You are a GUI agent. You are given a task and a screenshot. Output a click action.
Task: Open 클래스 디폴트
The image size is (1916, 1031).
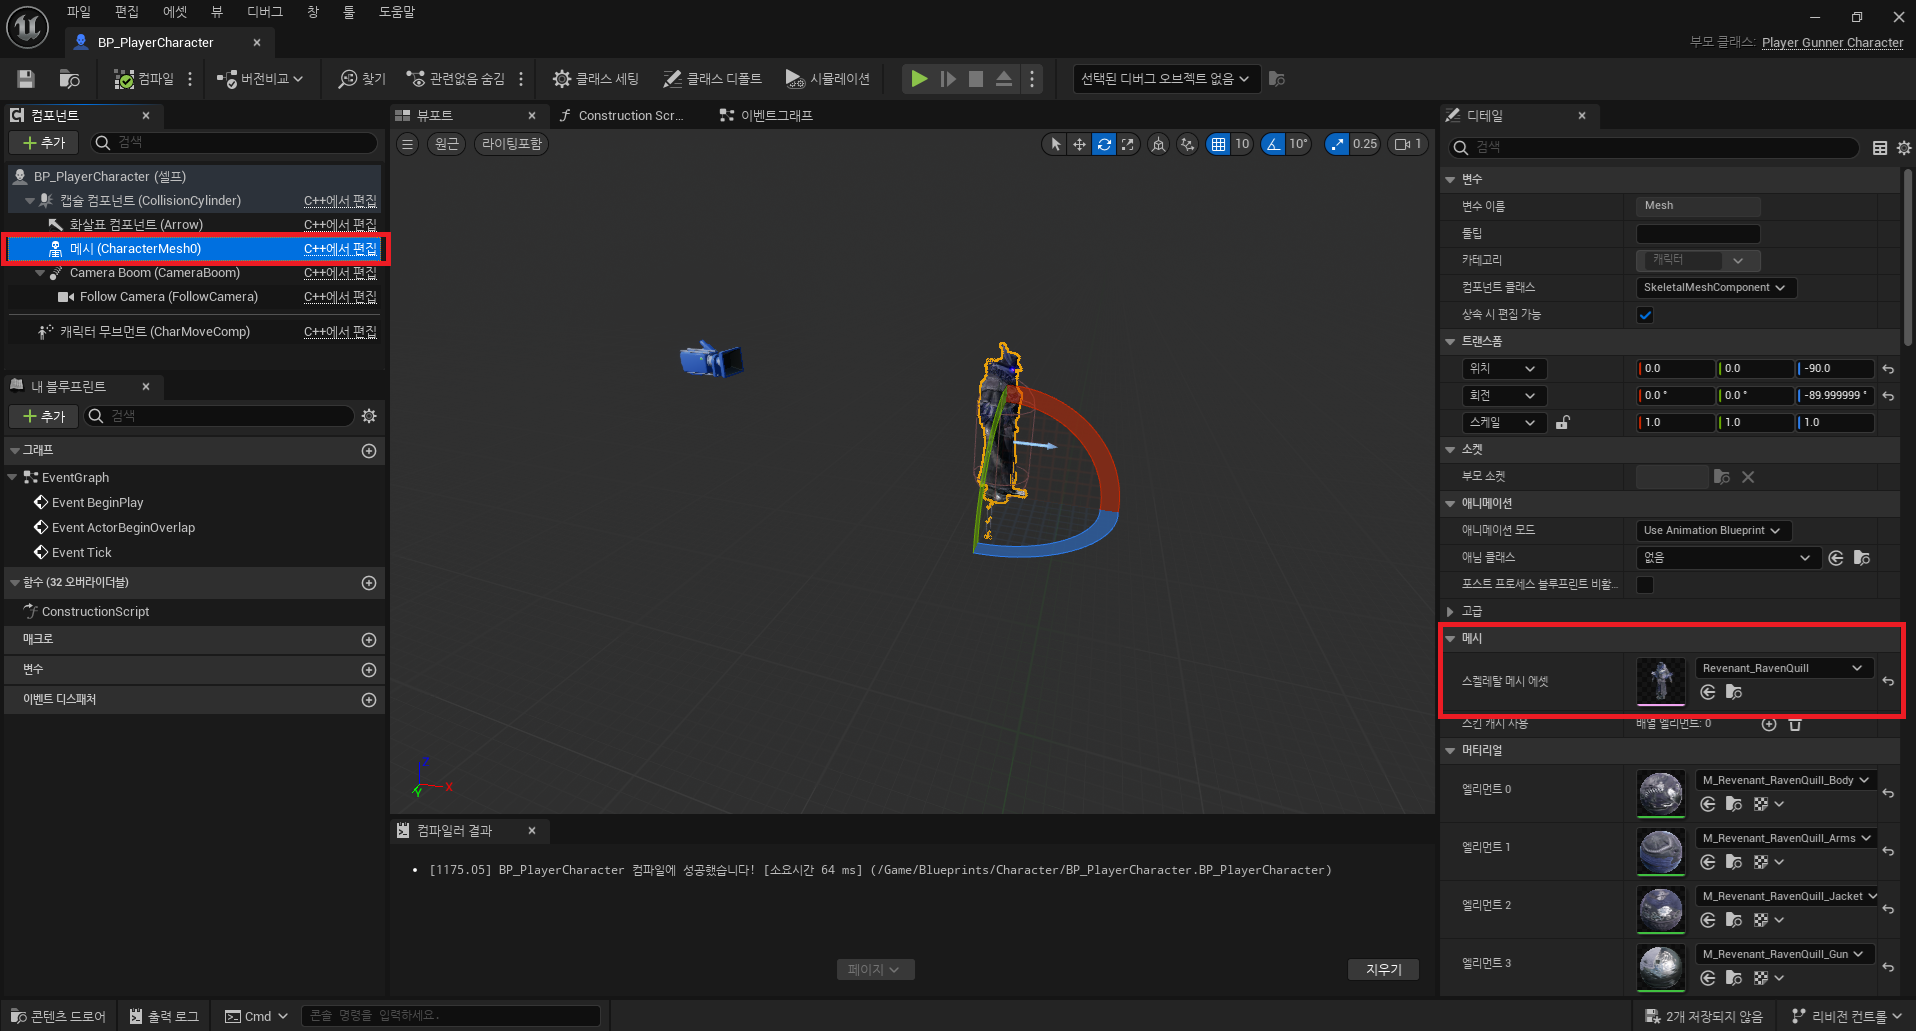tap(713, 79)
